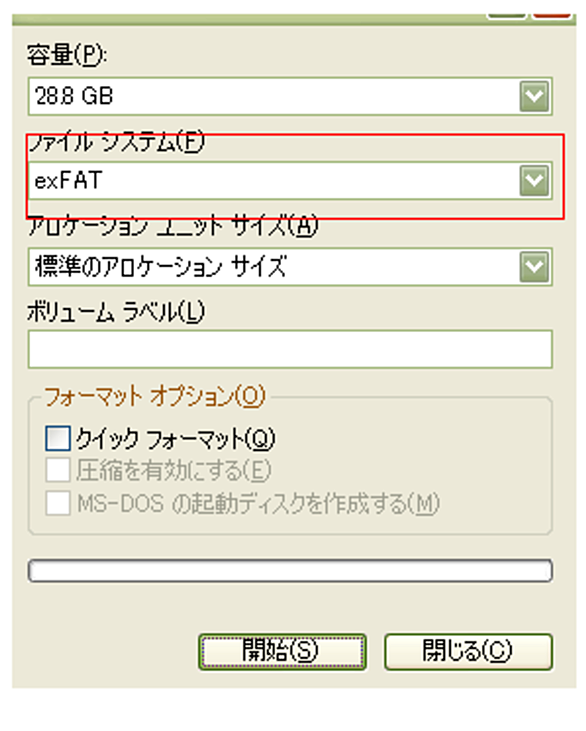The image size is (586, 731).
Task: Click the format progress bar
Action: pos(290,571)
